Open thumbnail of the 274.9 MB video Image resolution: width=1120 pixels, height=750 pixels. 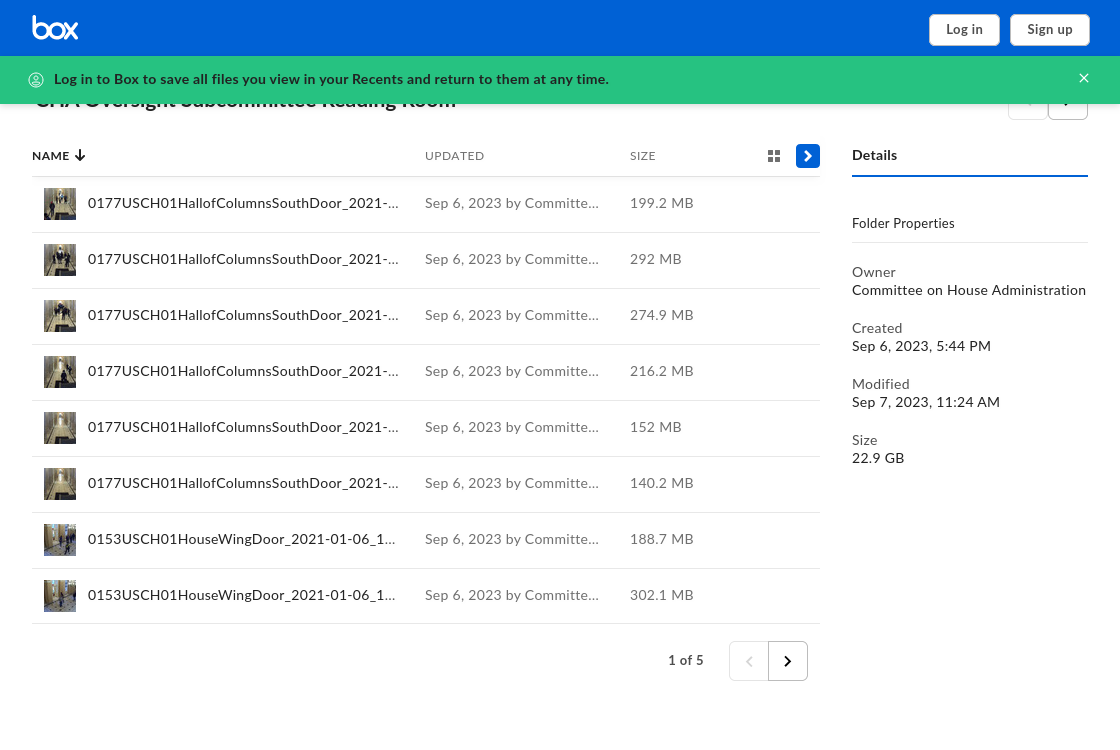(60, 316)
